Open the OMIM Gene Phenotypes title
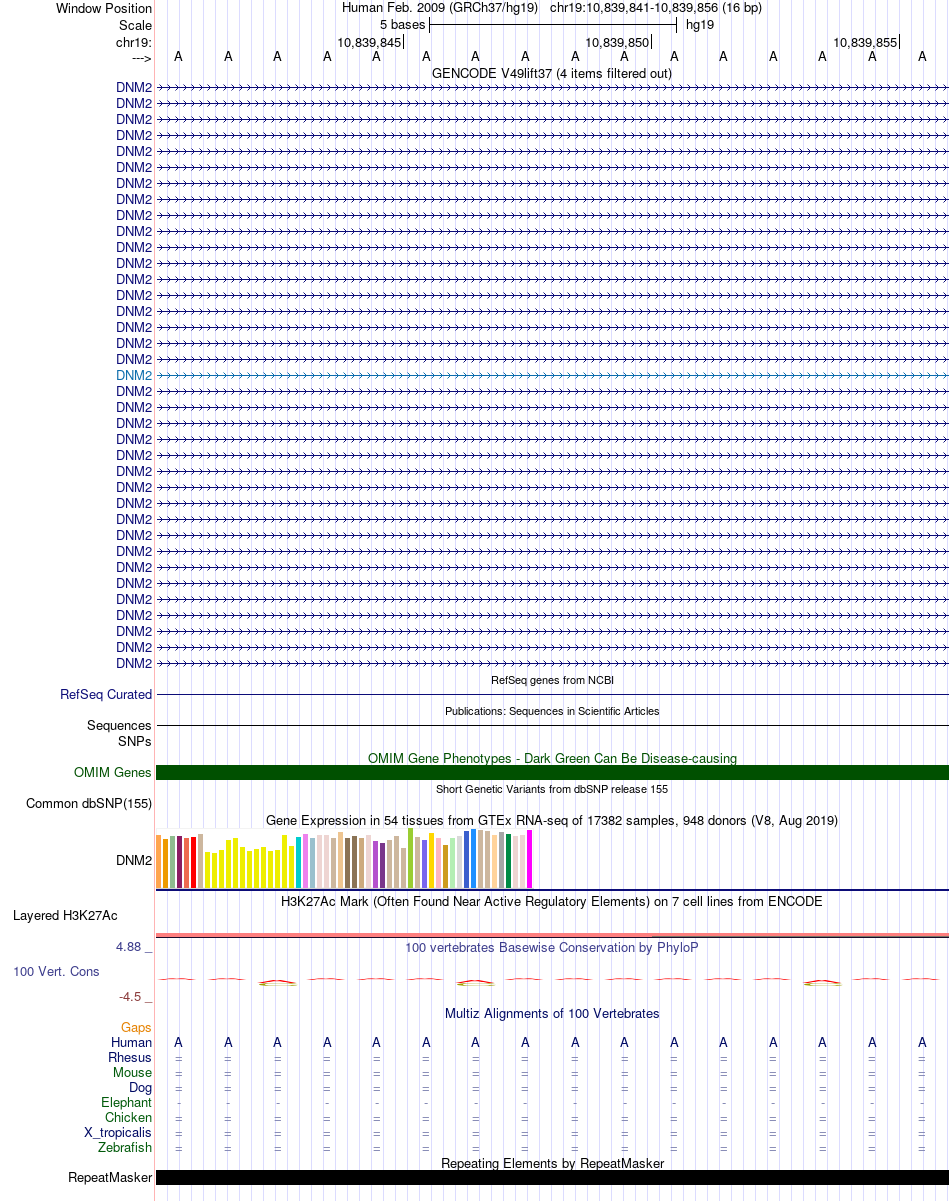Viewport: 950px width, 1201px height. [552, 758]
